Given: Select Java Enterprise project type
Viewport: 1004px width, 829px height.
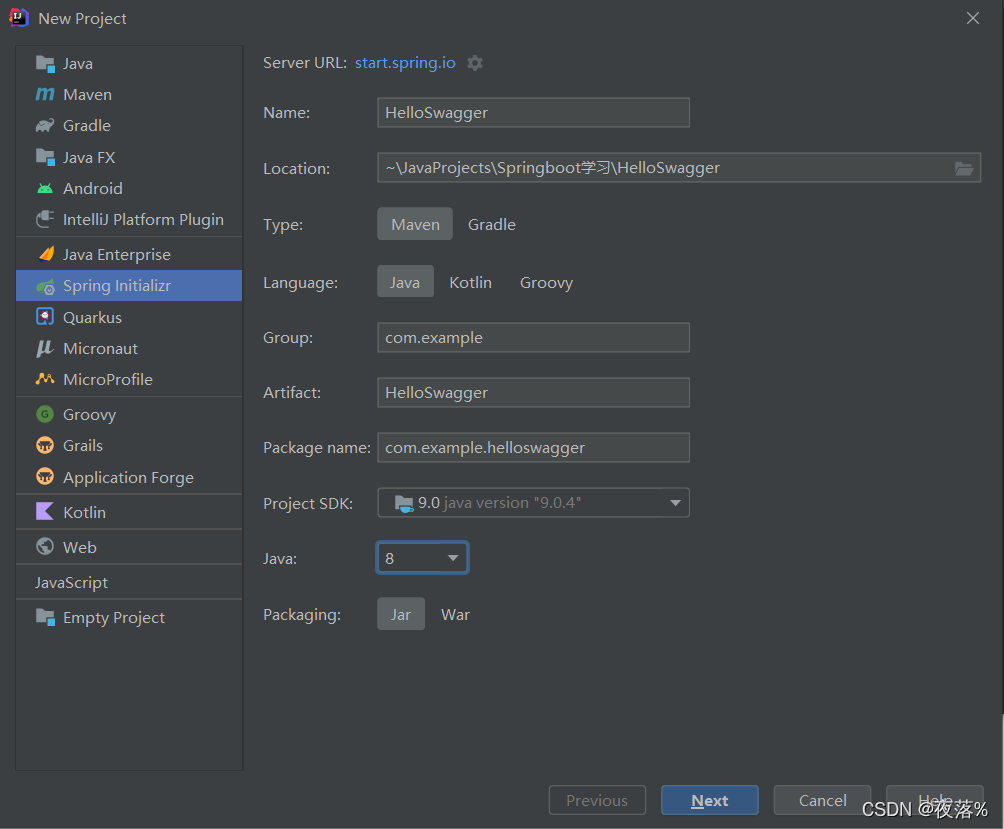Looking at the screenshot, I should (x=116, y=255).
